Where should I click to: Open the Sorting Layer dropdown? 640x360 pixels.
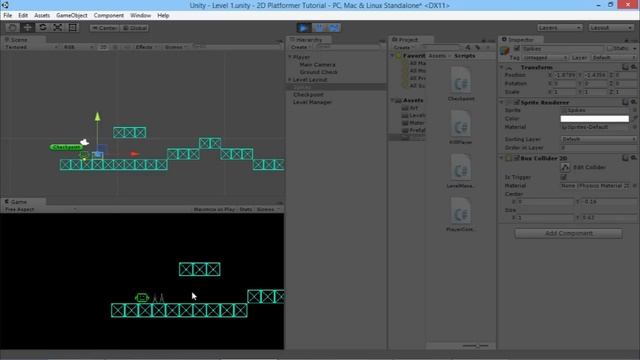point(599,139)
